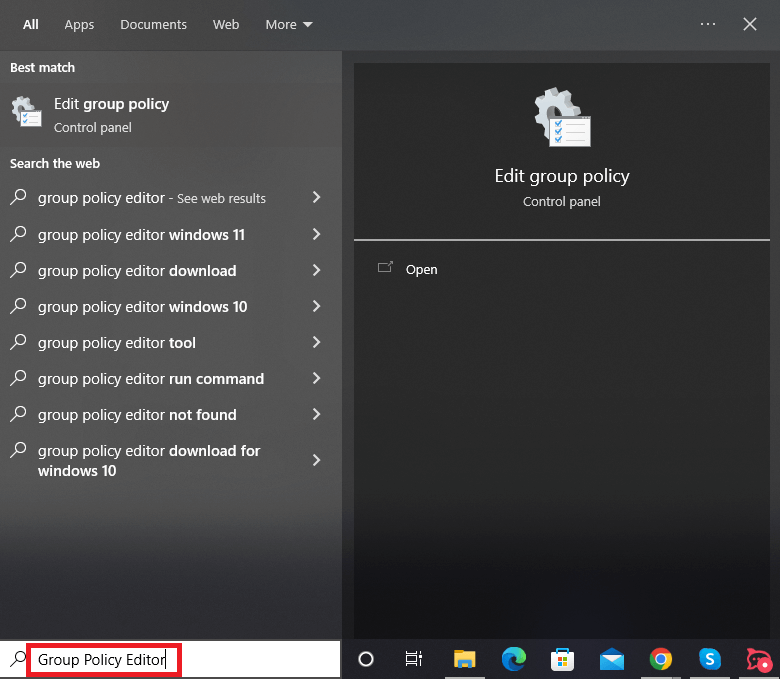The width and height of the screenshot is (780, 679).
Task: Select 'group policy editor - See web results' text
Action: (x=152, y=198)
